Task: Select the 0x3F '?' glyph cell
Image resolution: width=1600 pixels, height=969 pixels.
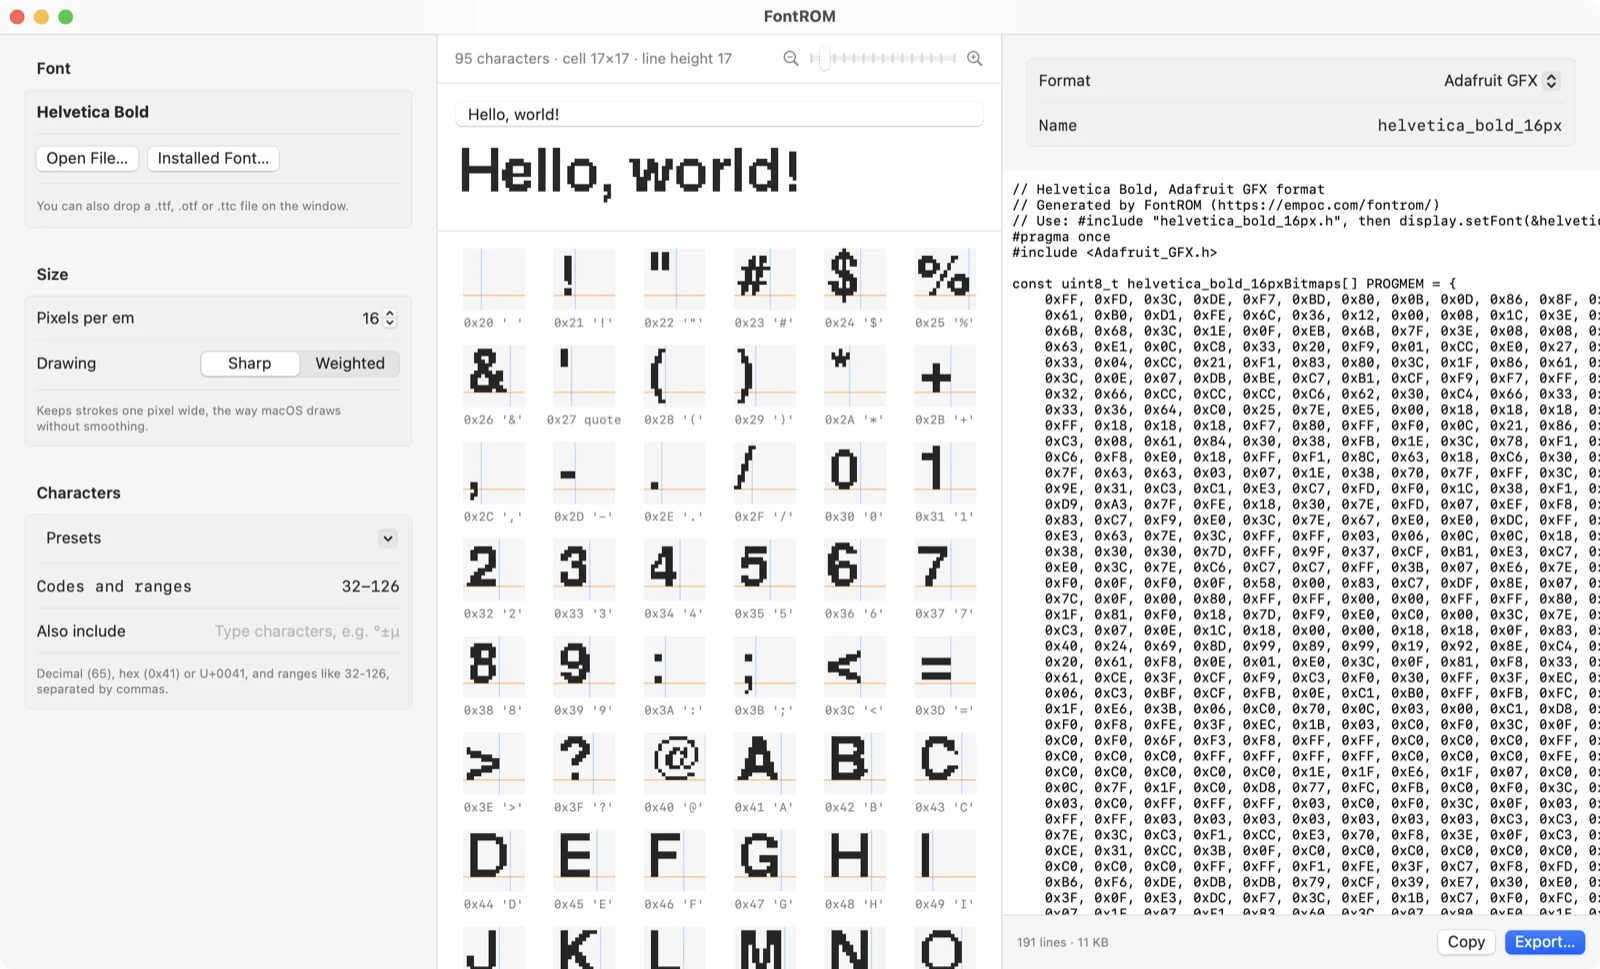Action: point(584,774)
